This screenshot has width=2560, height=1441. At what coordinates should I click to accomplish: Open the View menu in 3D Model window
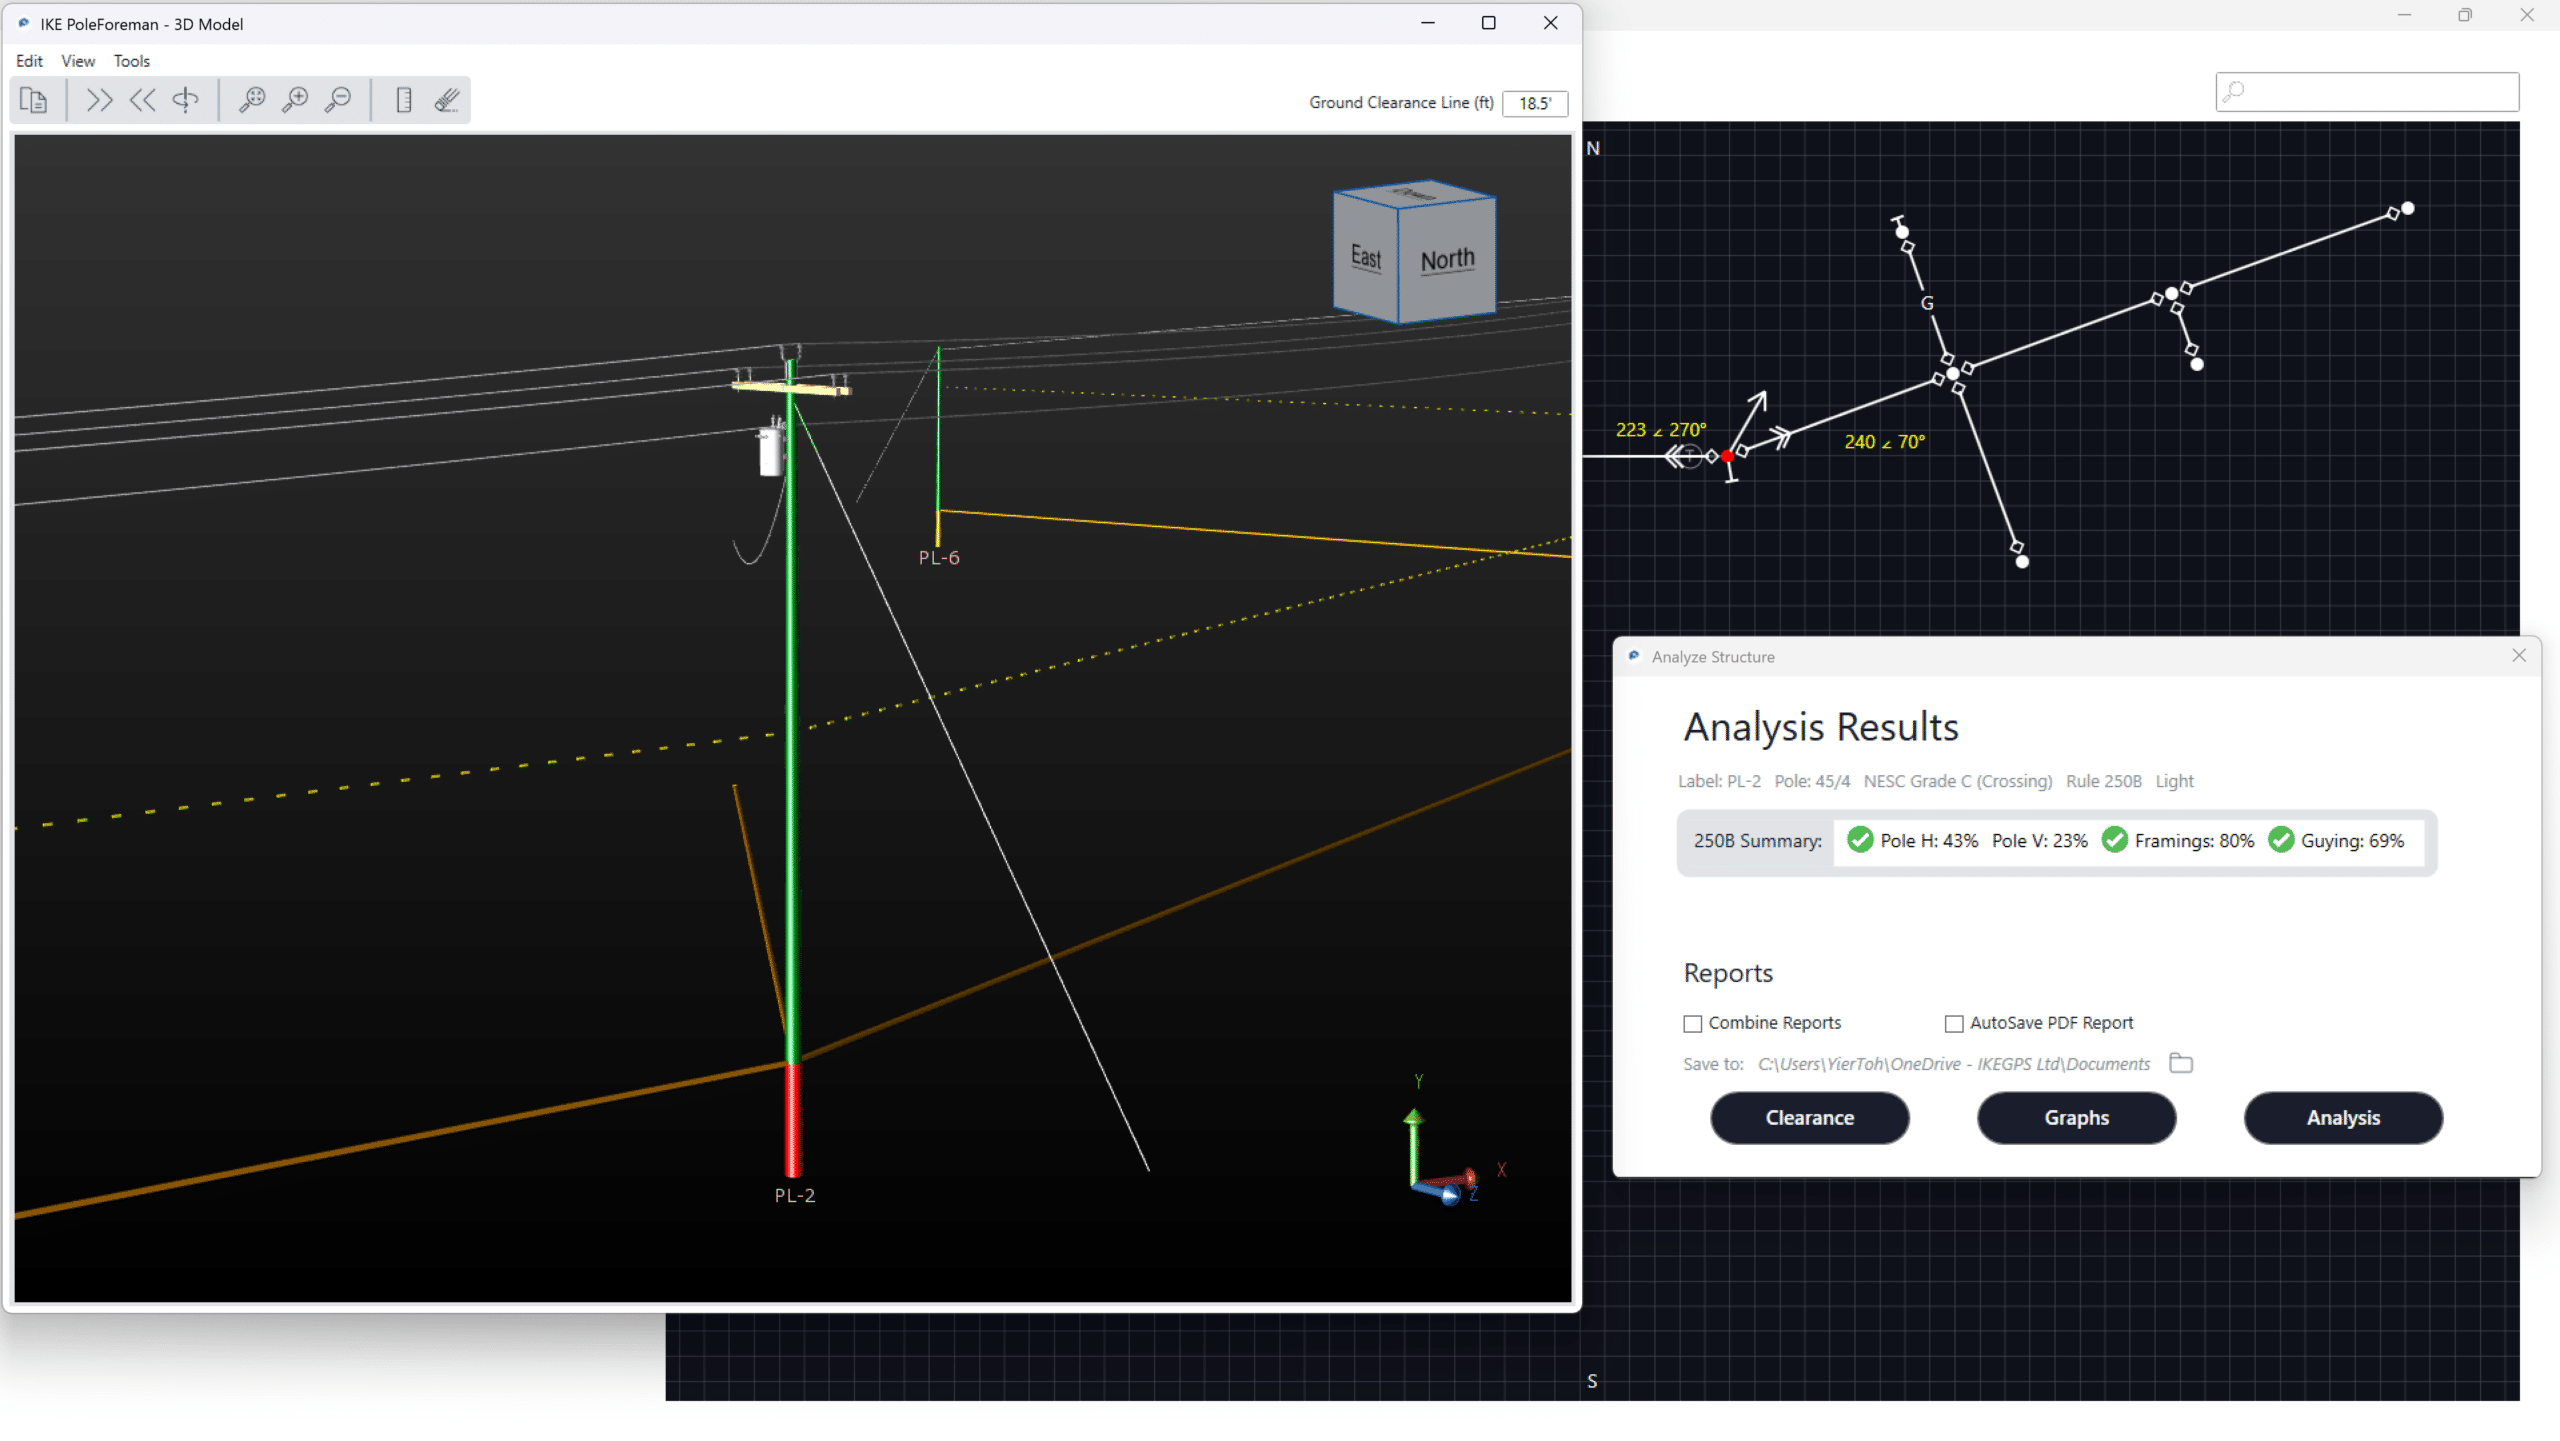coord(78,61)
